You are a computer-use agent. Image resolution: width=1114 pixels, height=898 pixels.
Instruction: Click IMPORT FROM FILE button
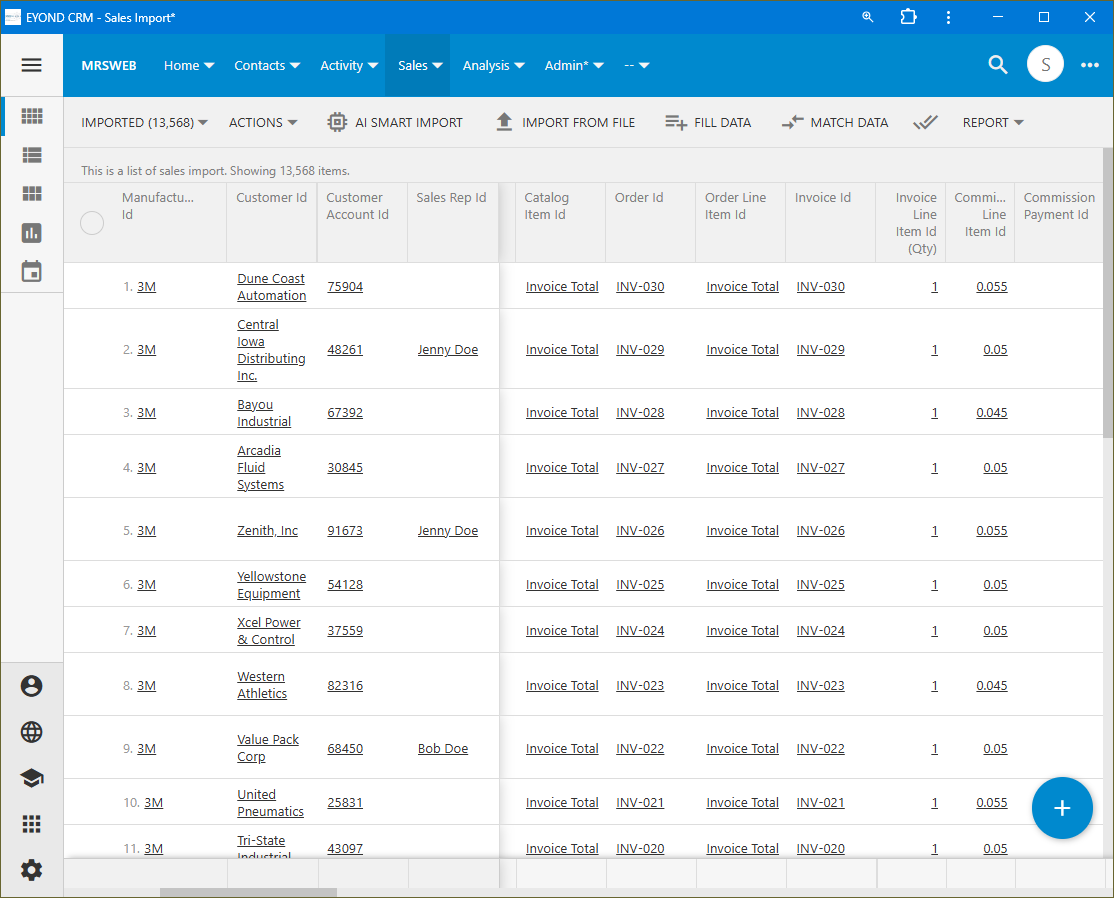coord(565,122)
